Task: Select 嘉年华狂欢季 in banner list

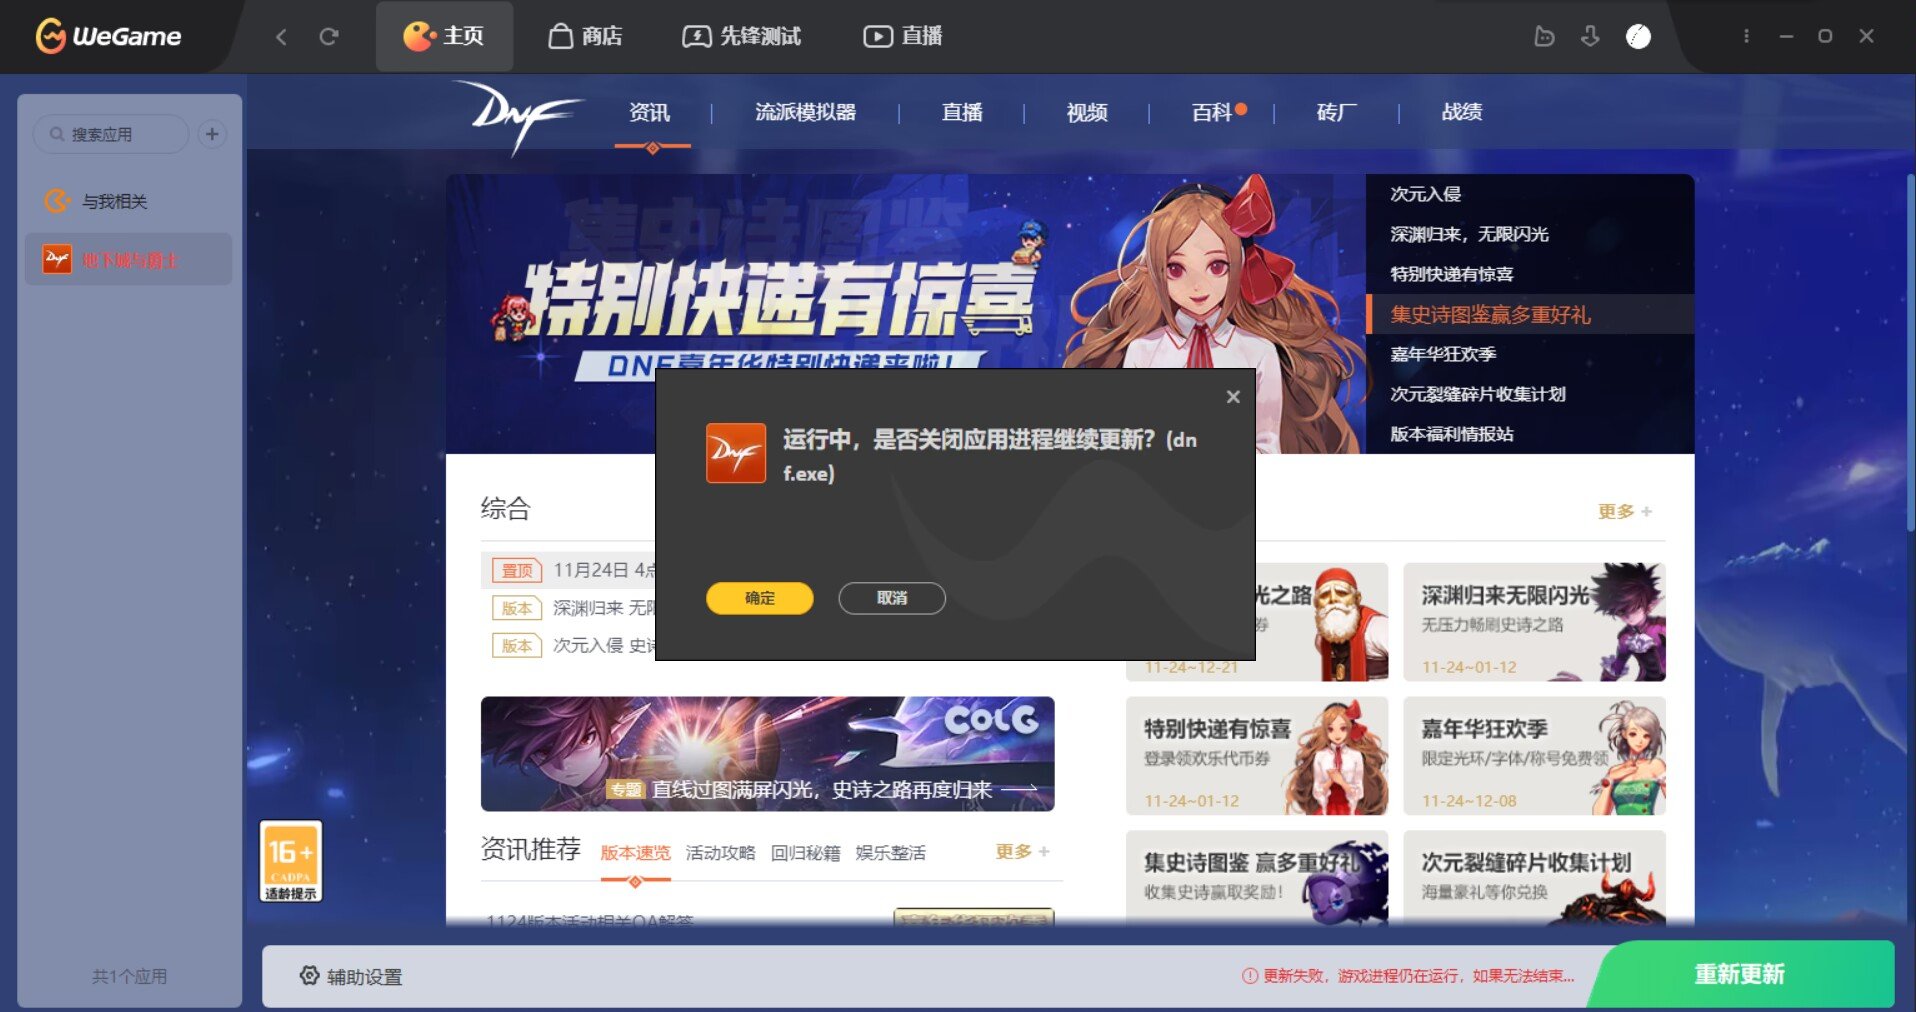Action: tap(1530, 354)
